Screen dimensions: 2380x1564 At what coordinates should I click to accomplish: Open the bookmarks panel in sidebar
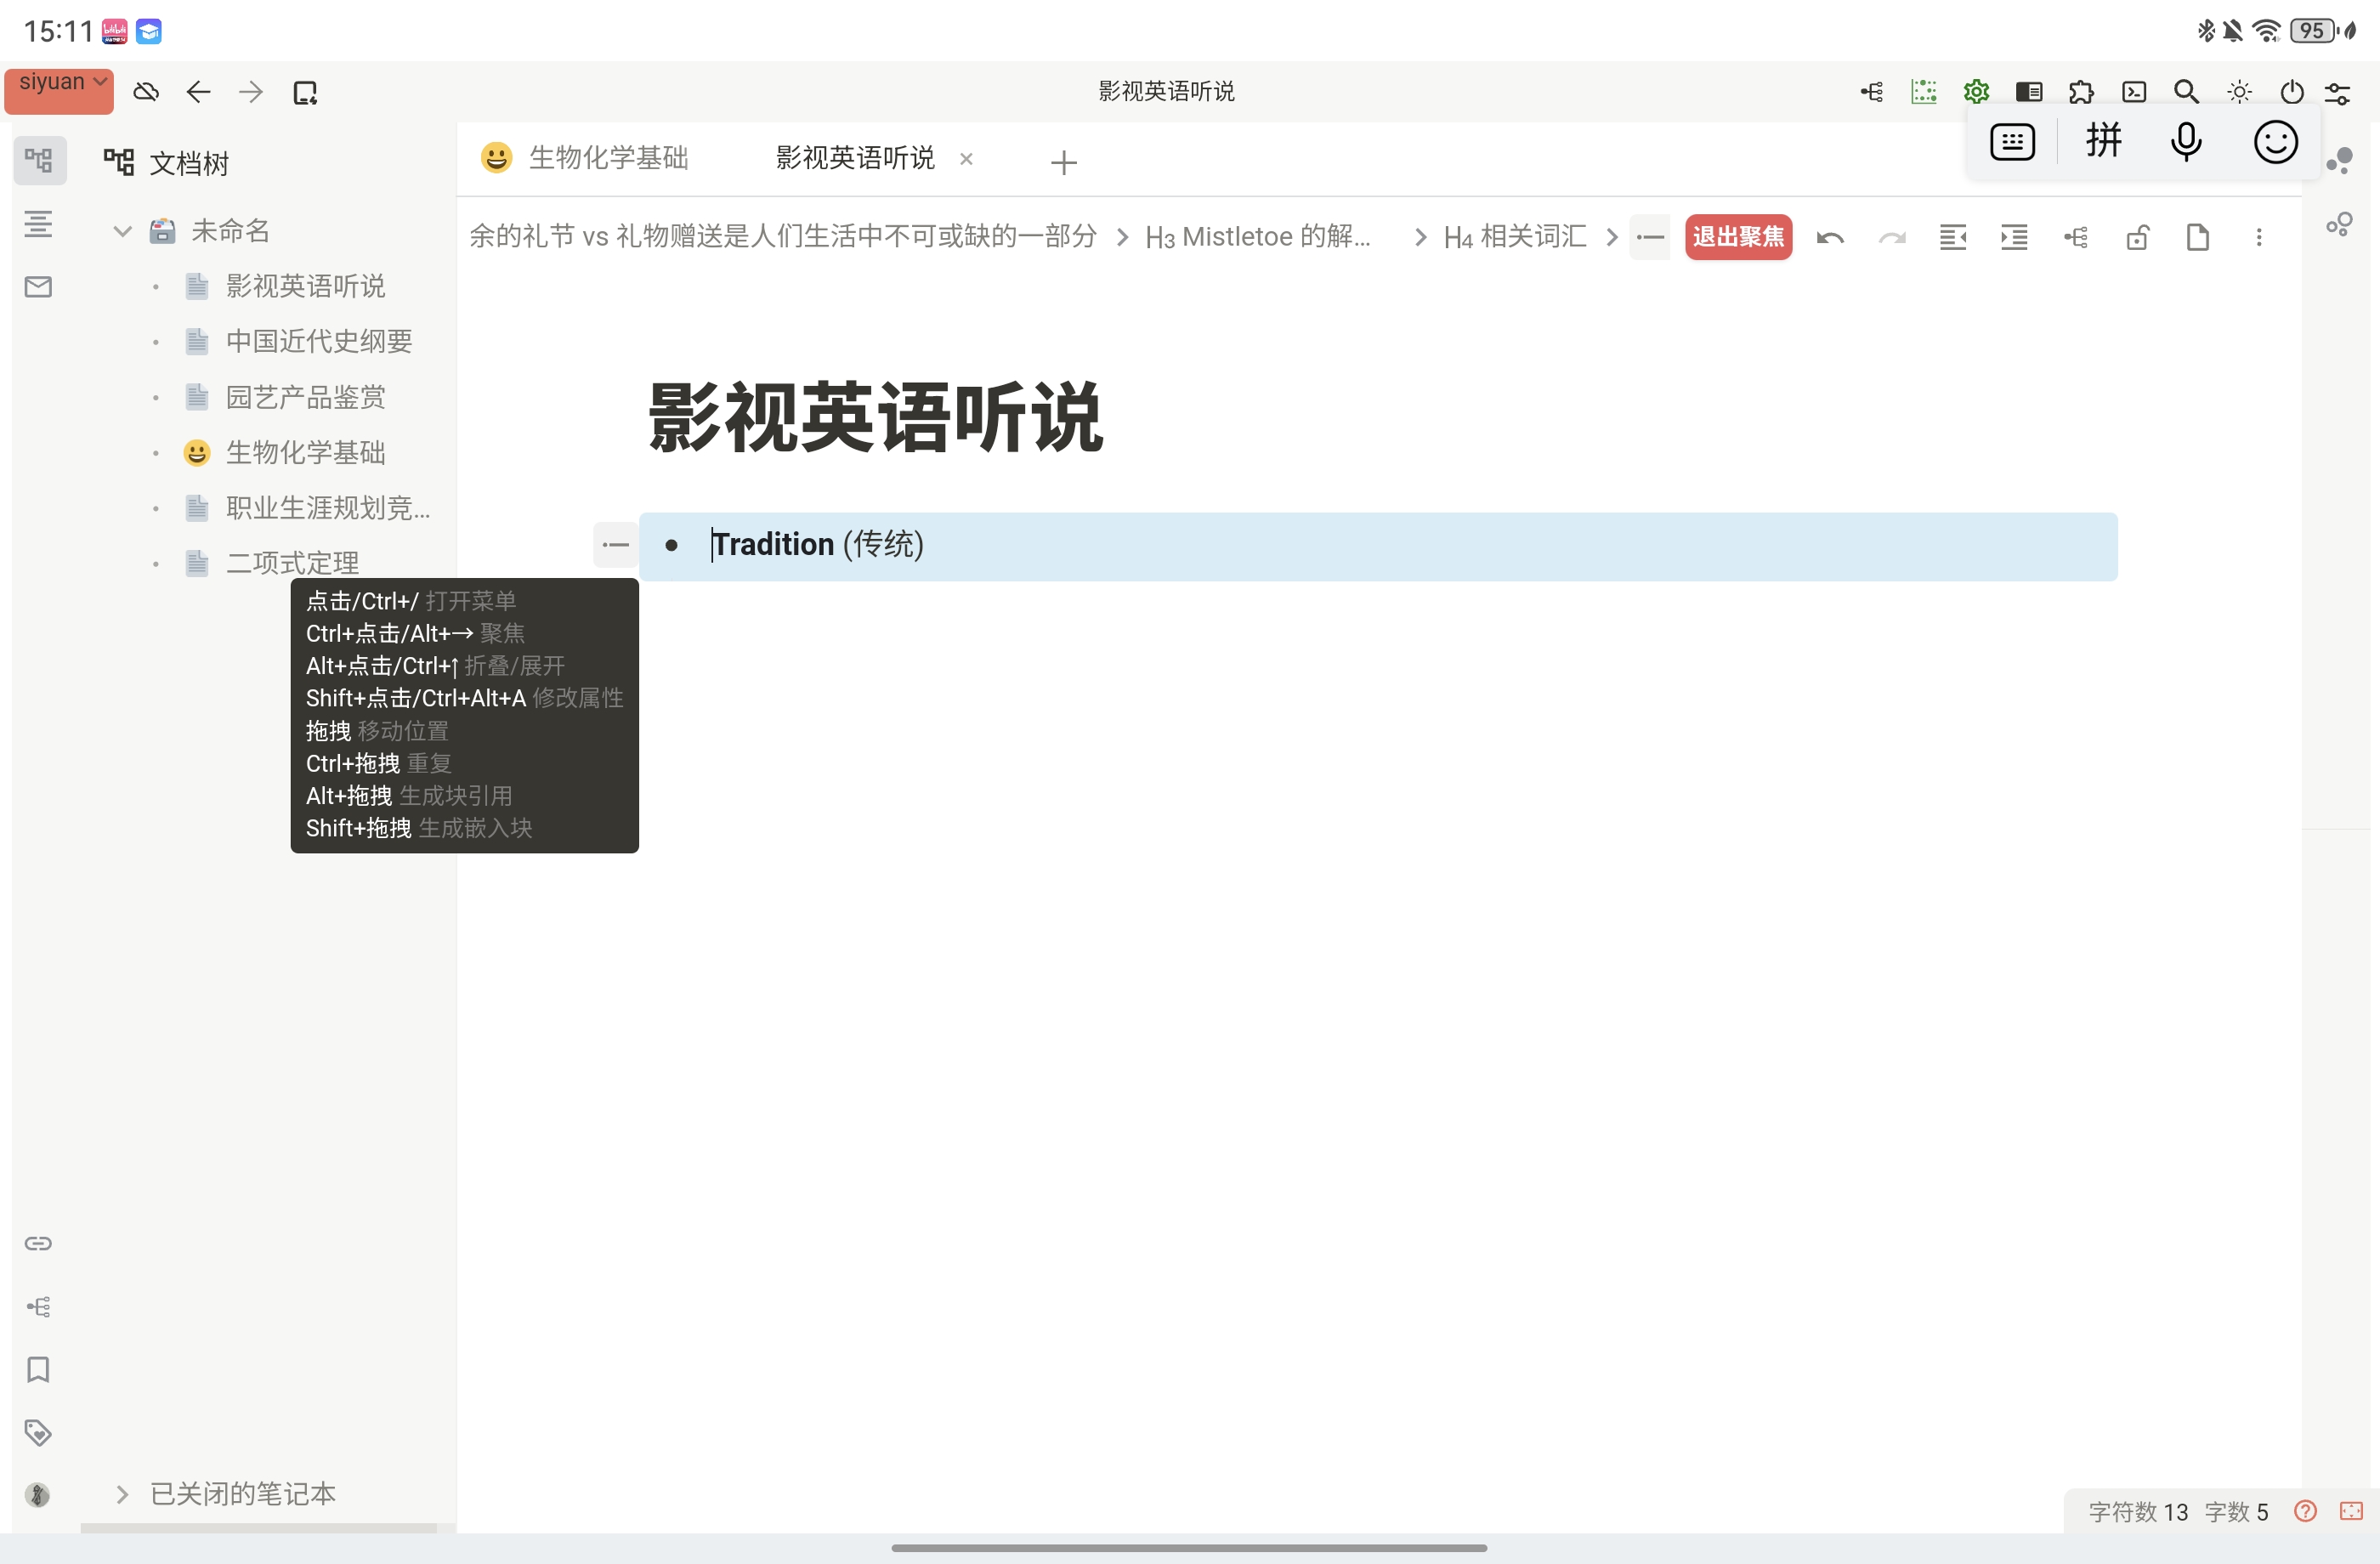(39, 1370)
